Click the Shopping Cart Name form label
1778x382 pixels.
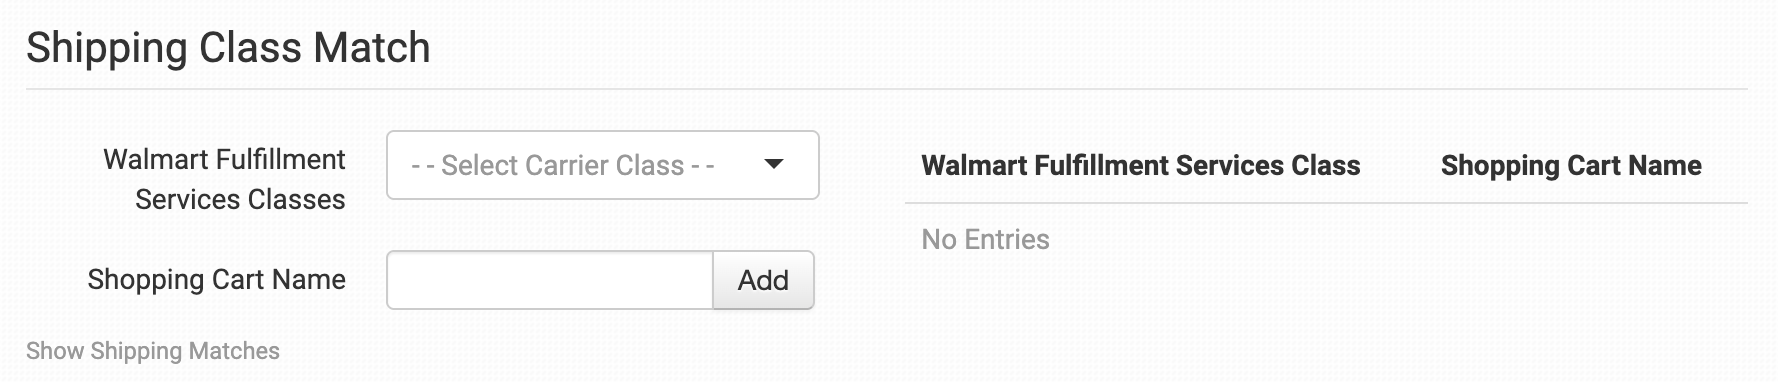point(216,279)
